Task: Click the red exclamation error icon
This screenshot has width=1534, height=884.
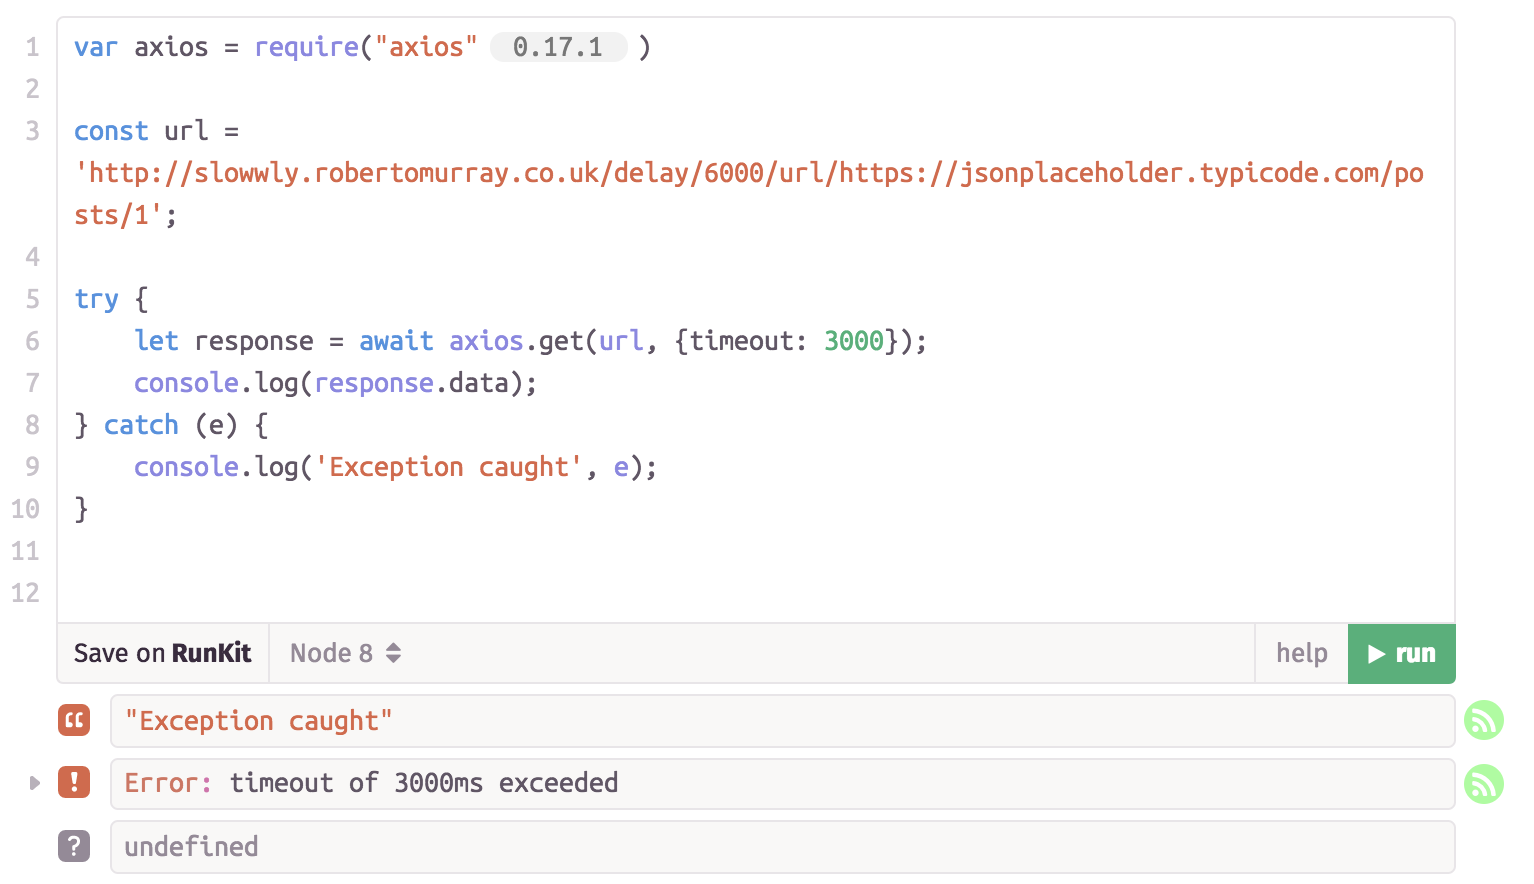Action: [74, 782]
